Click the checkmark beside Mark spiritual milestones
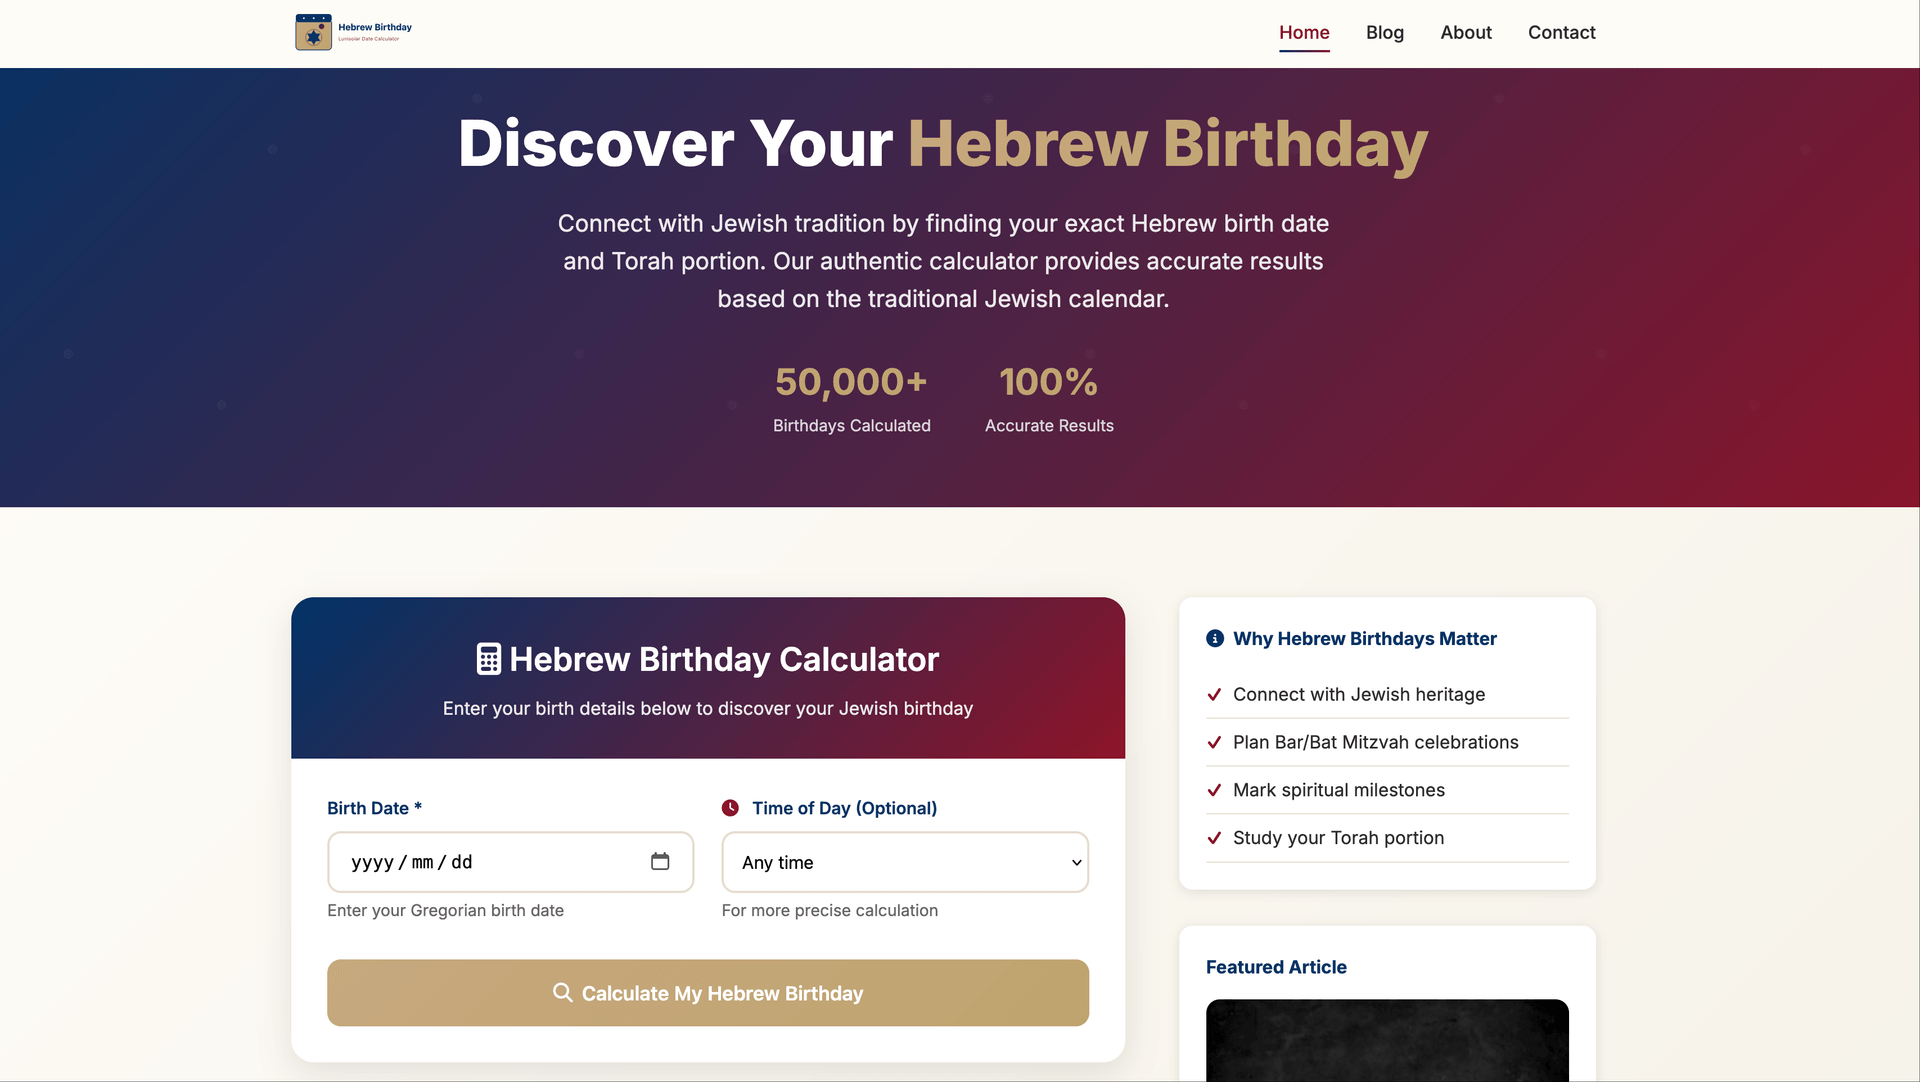This screenshot has width=1920, height=1082. [1214, 790]
